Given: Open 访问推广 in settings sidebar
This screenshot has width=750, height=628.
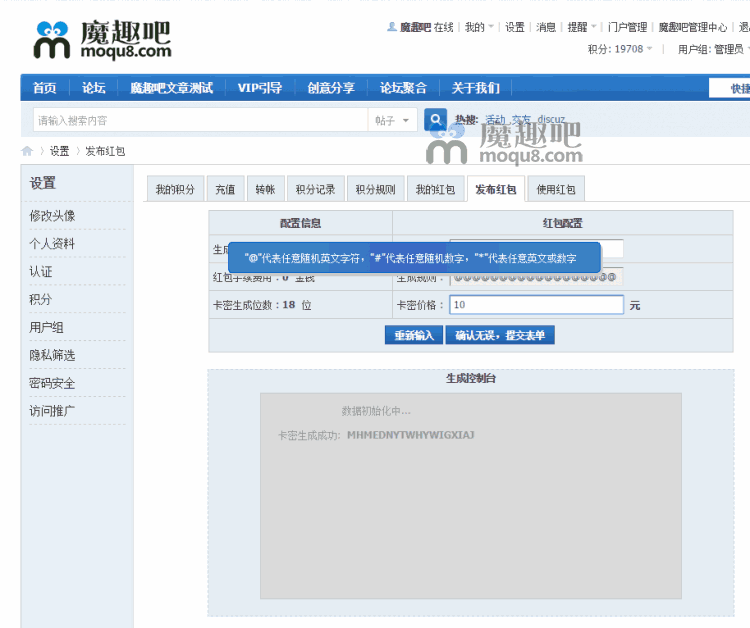Looking at the screenshot, I should 53,411.
